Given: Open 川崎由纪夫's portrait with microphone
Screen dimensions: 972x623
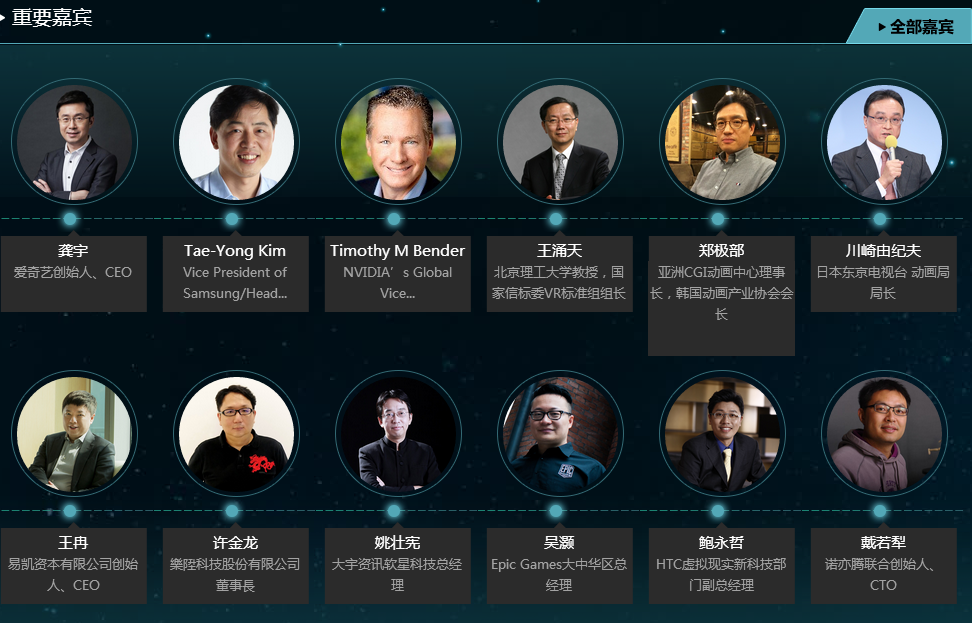Looking at the screenshot, I should click(x=884, y=142).
